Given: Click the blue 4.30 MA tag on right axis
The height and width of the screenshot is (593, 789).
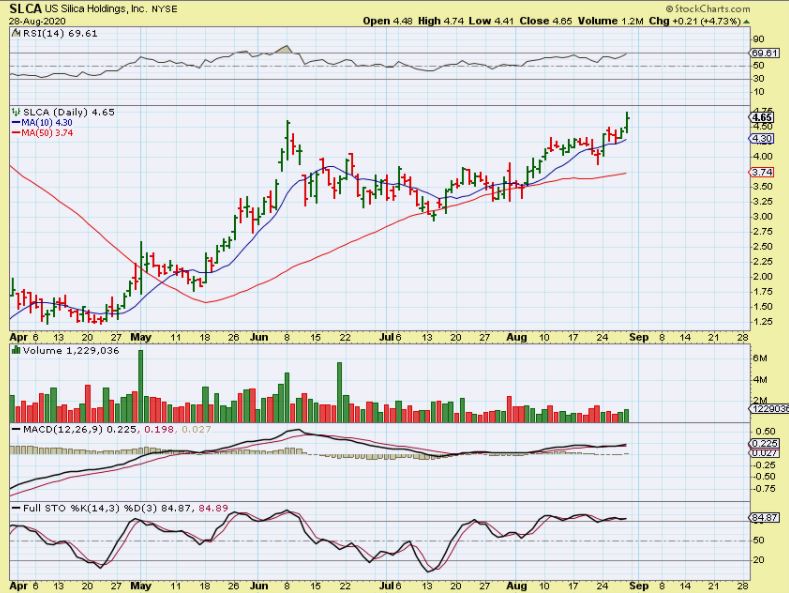Looking at the screenshot, I should 762,139.
